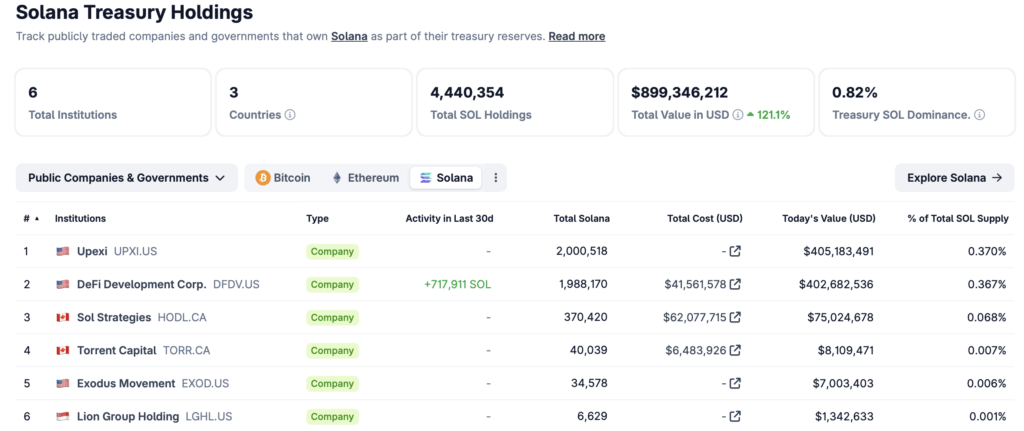Open Lion Group Holding institution link
Viewport: 1024px width, 431px height.
(x=128, y=416)
